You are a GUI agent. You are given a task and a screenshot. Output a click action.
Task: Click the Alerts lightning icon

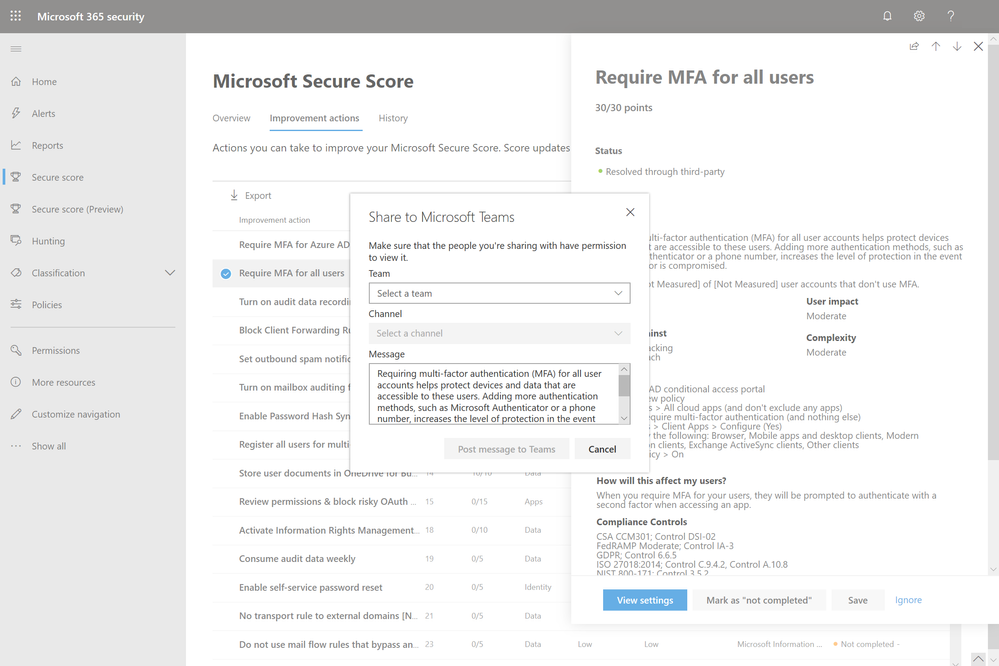pos(16,113)
